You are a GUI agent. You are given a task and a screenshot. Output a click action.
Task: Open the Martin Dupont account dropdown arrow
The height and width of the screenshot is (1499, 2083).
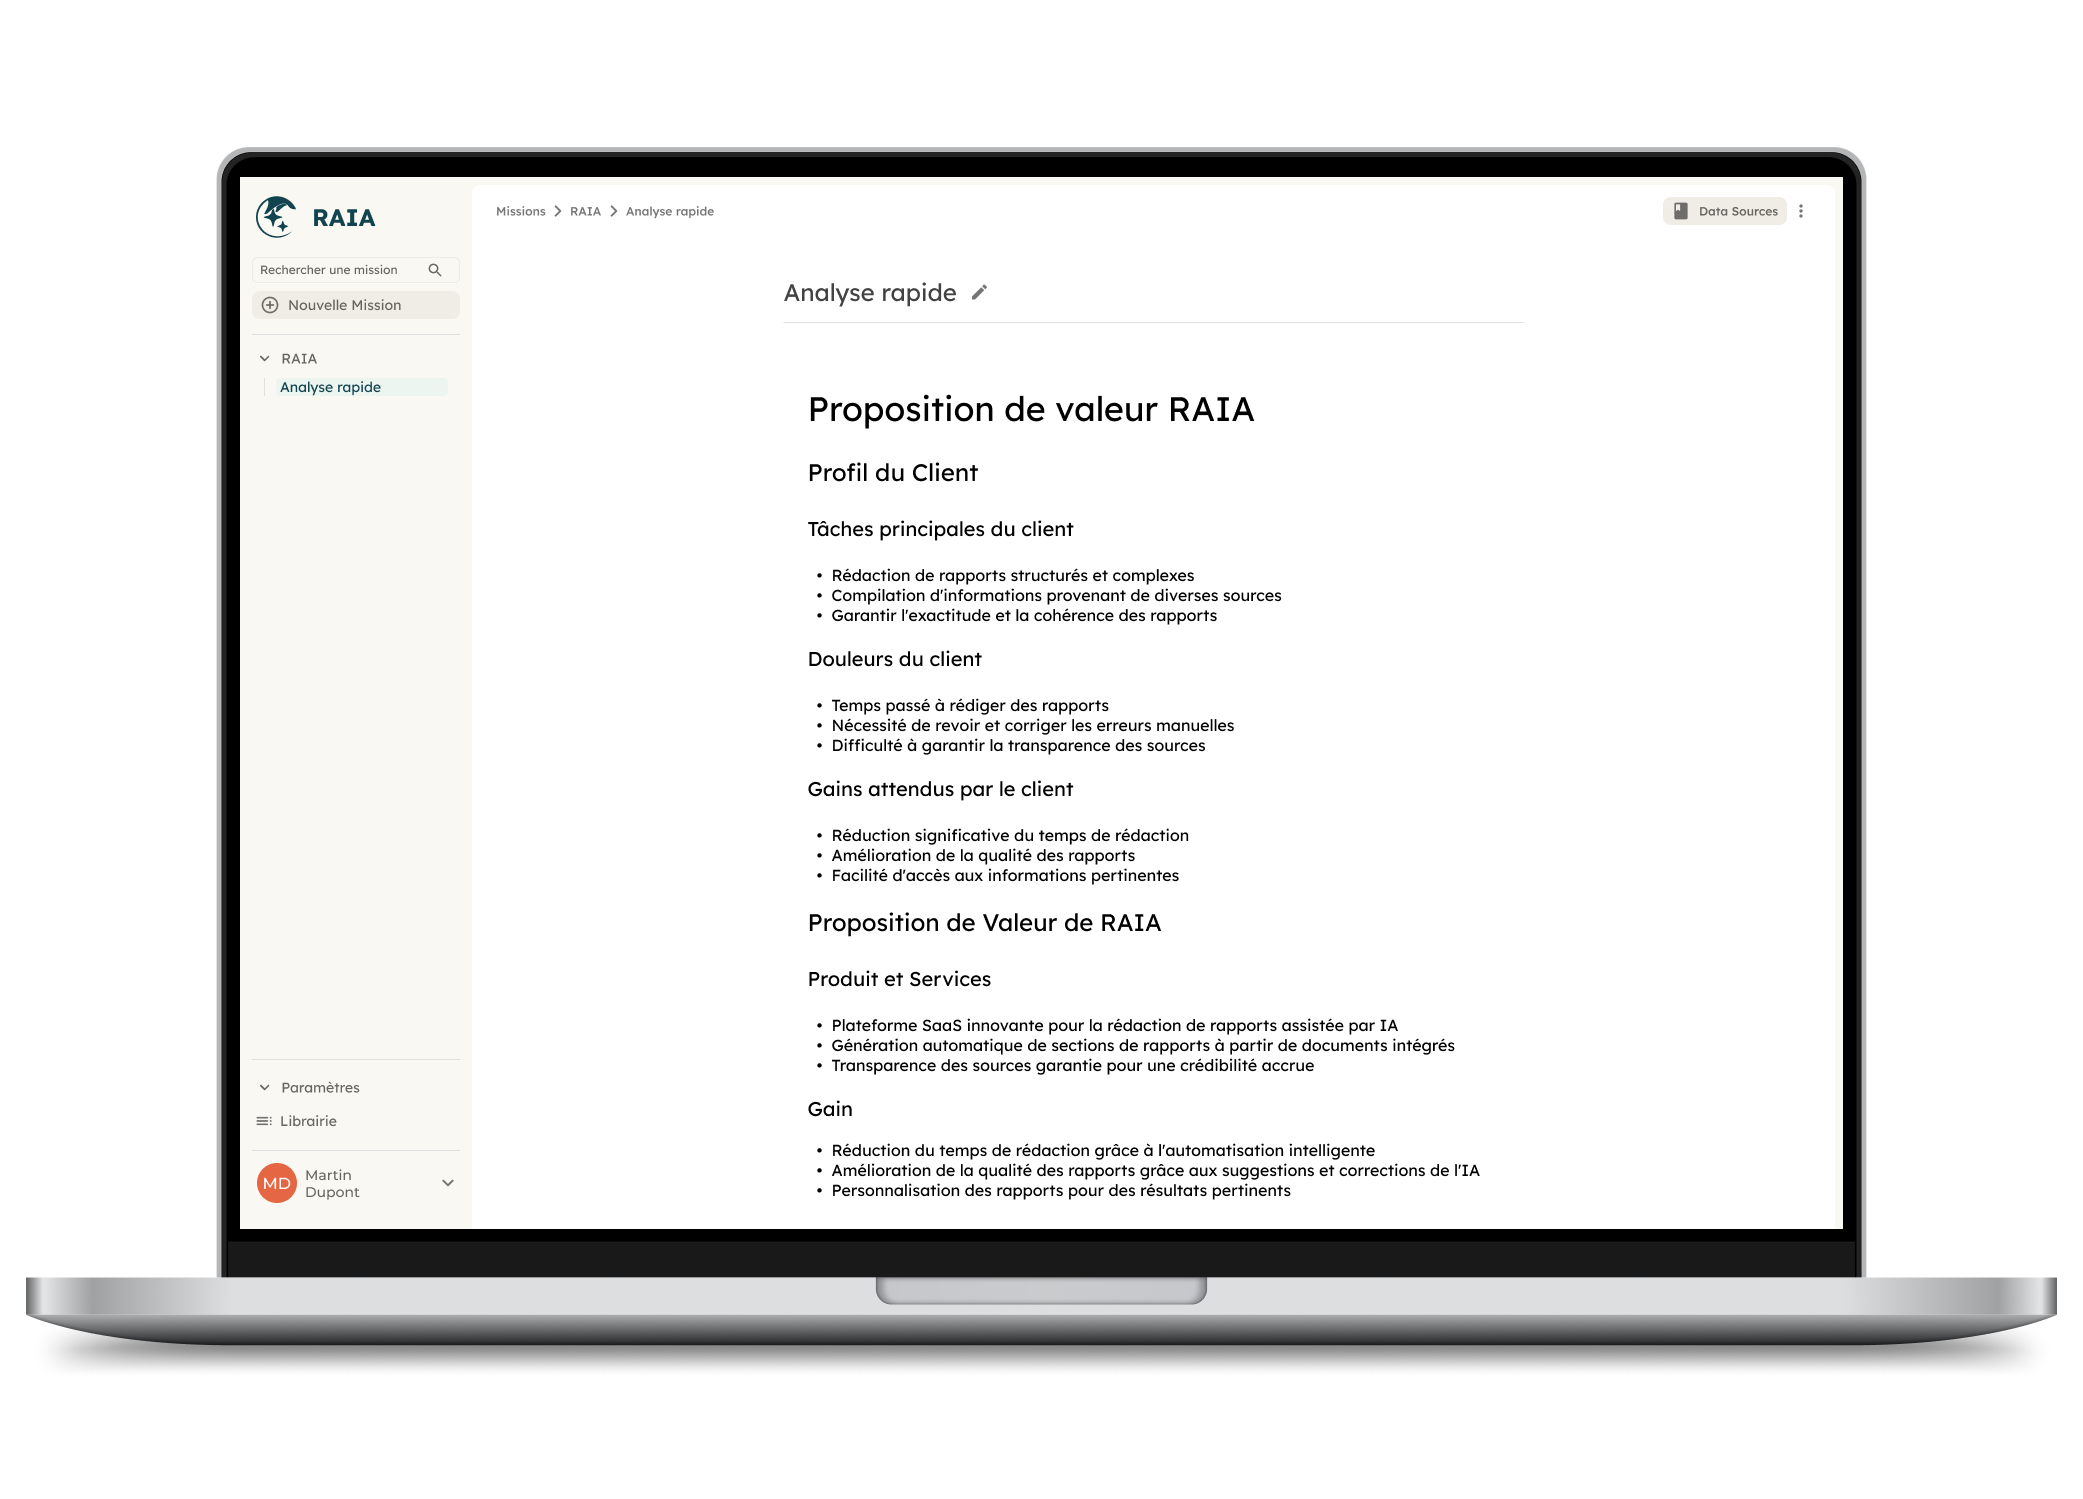[x=448, y=1183]
